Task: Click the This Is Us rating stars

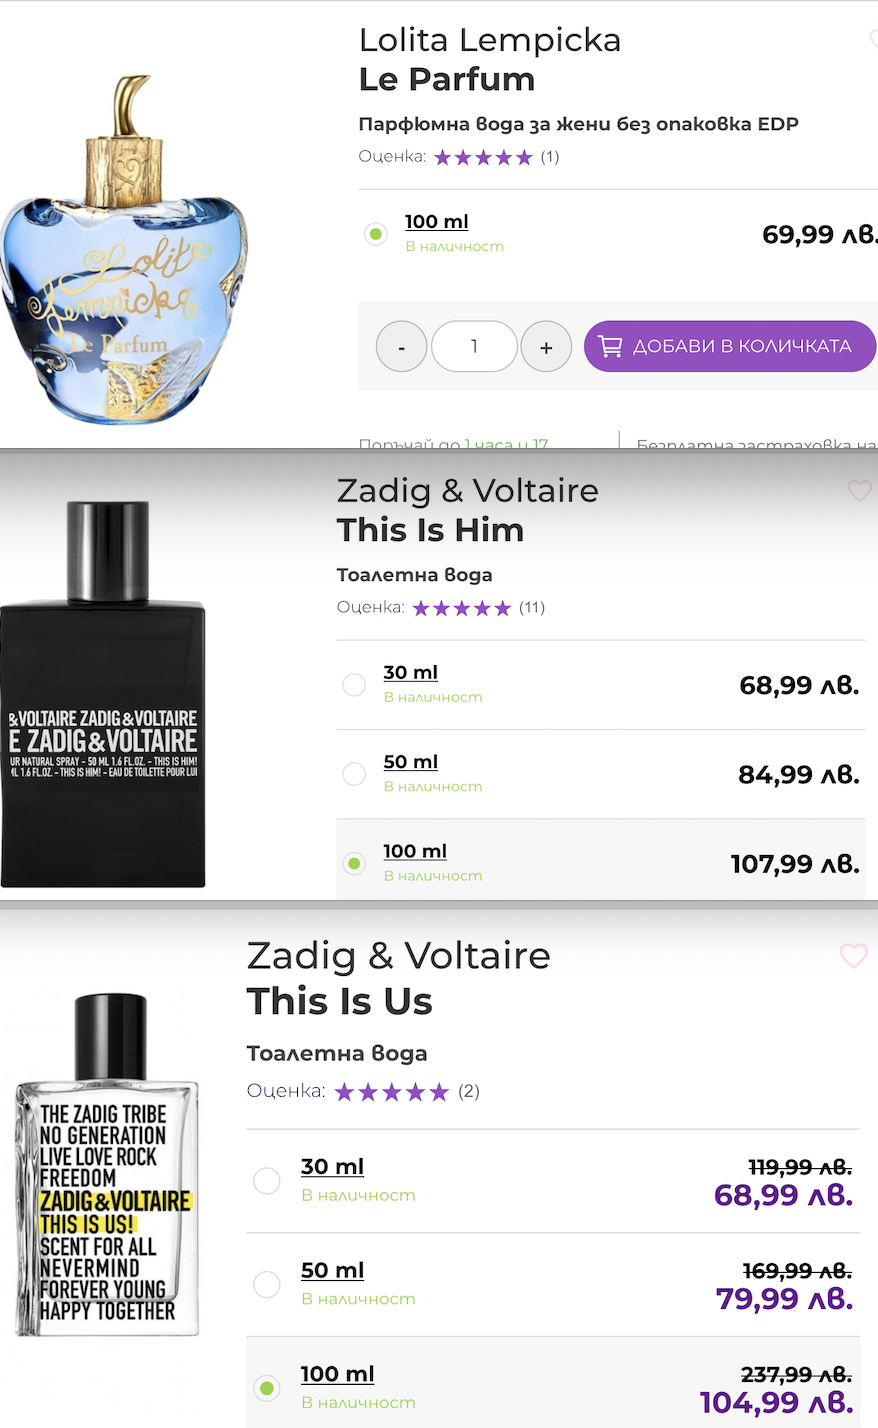Action: click(x=392, y=1092)
